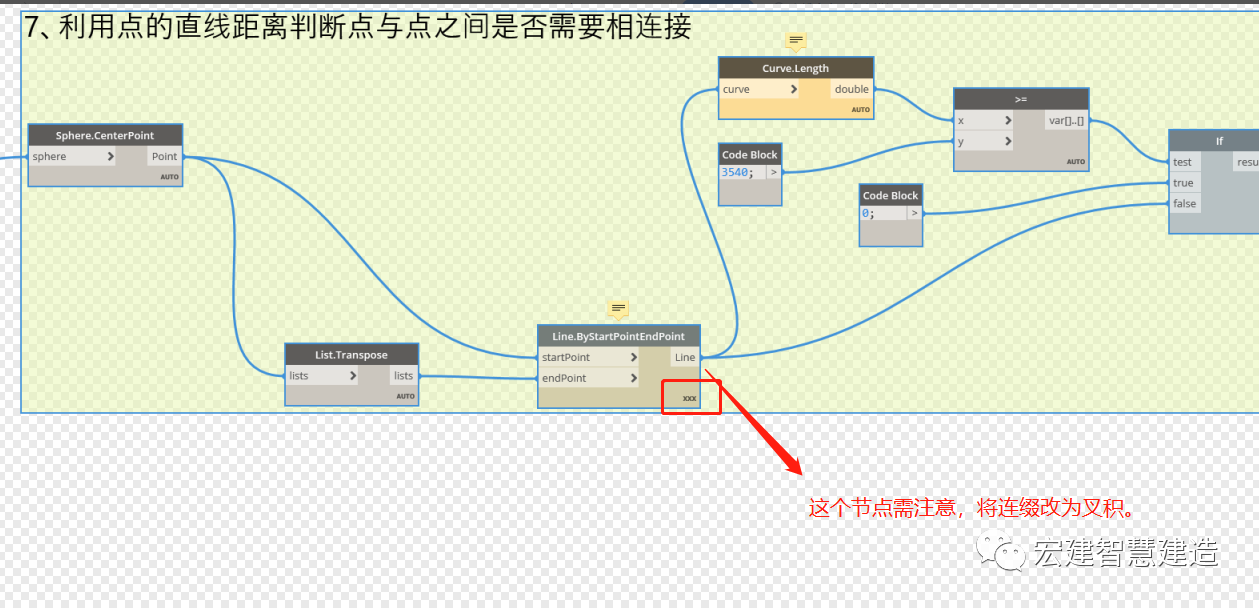
Task: Click the lists input port label on List.Transpose
Action: 299,376
